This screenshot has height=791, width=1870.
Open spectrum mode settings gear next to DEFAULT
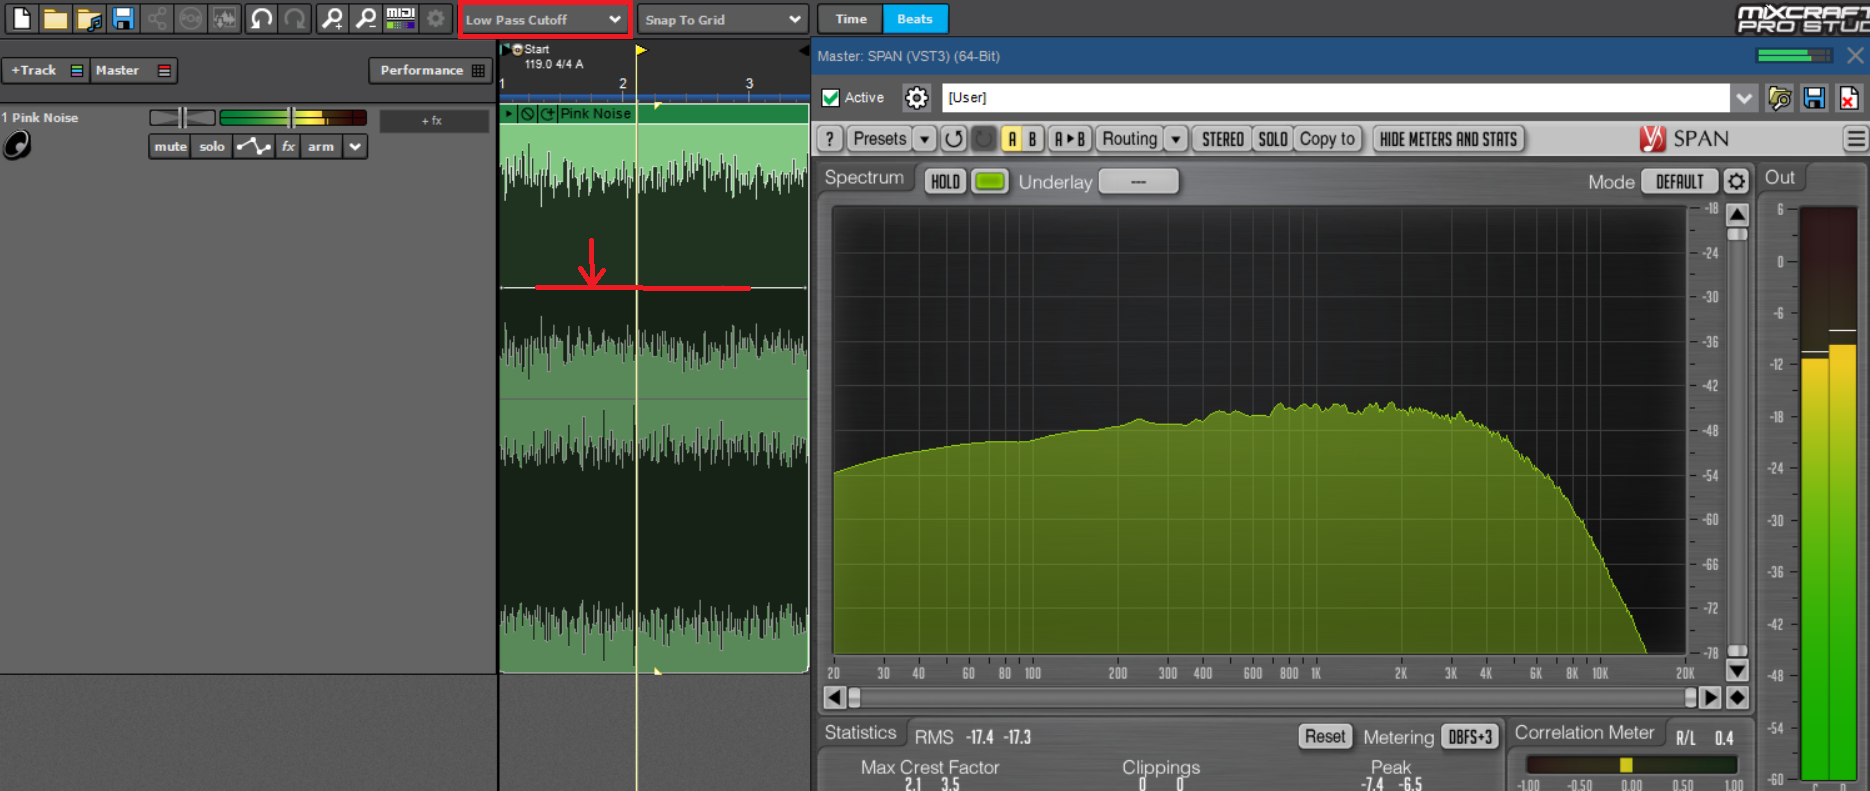1736,181
